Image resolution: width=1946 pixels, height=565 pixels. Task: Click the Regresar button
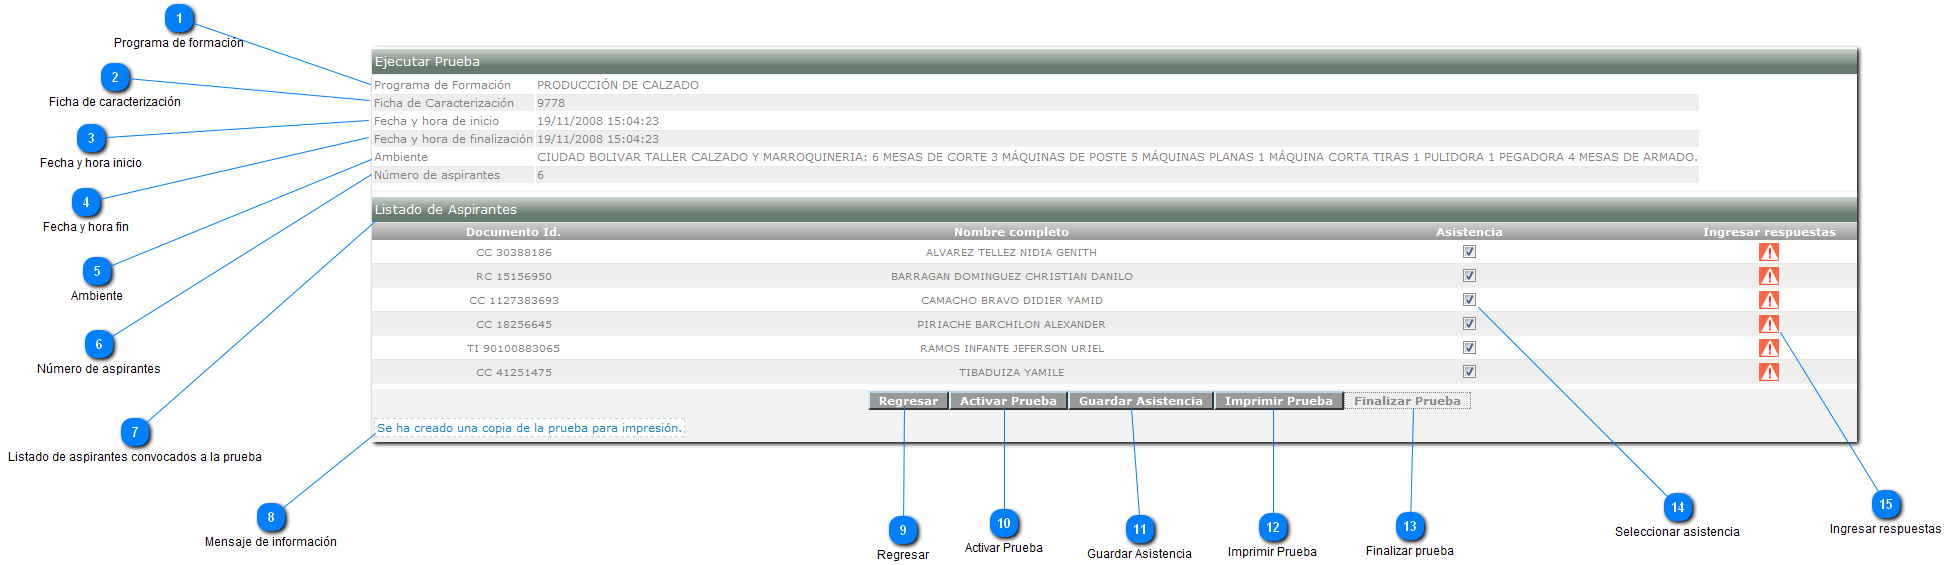pyautogui.click(x=908, y=401)
